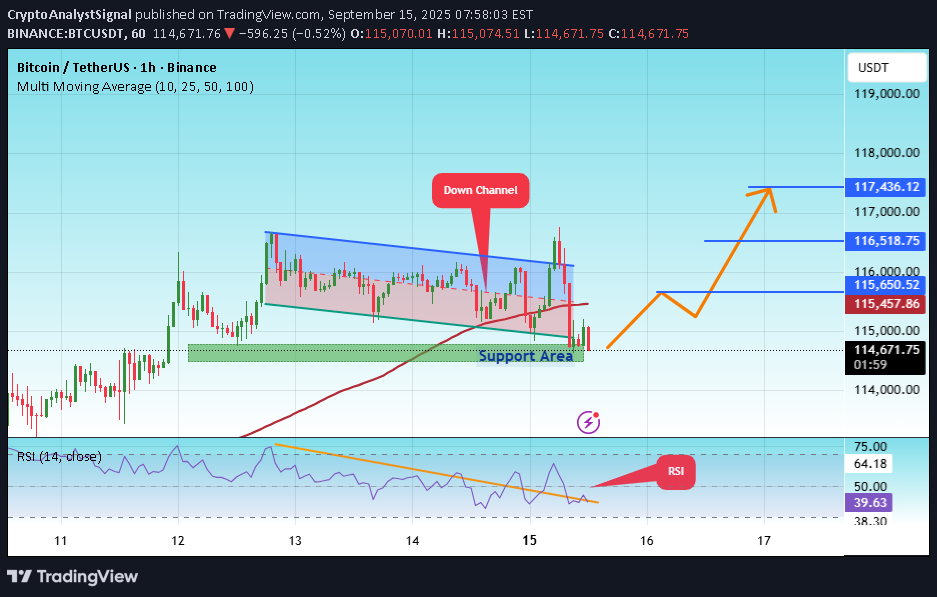Click date 12 on the time axis
The image size is (937, 597).
[177, 541]
